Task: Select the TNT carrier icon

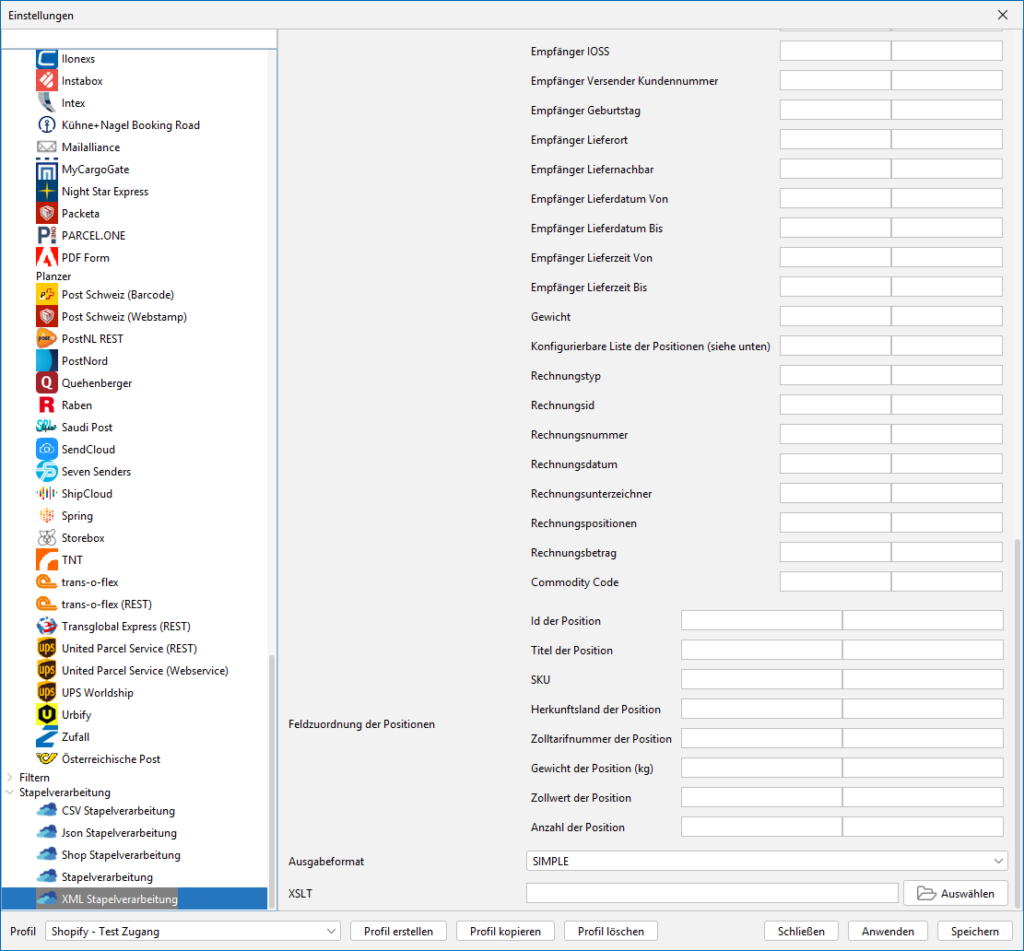Action: [x=46, y=560]
